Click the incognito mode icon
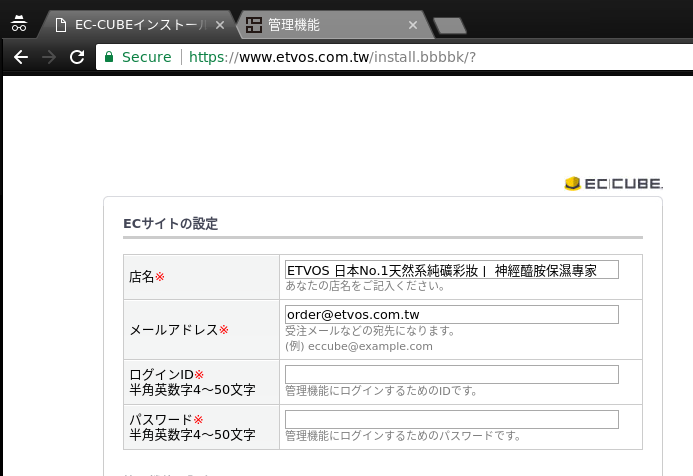Viewport: 693px width, 476px height. click(x=19, y=23)
